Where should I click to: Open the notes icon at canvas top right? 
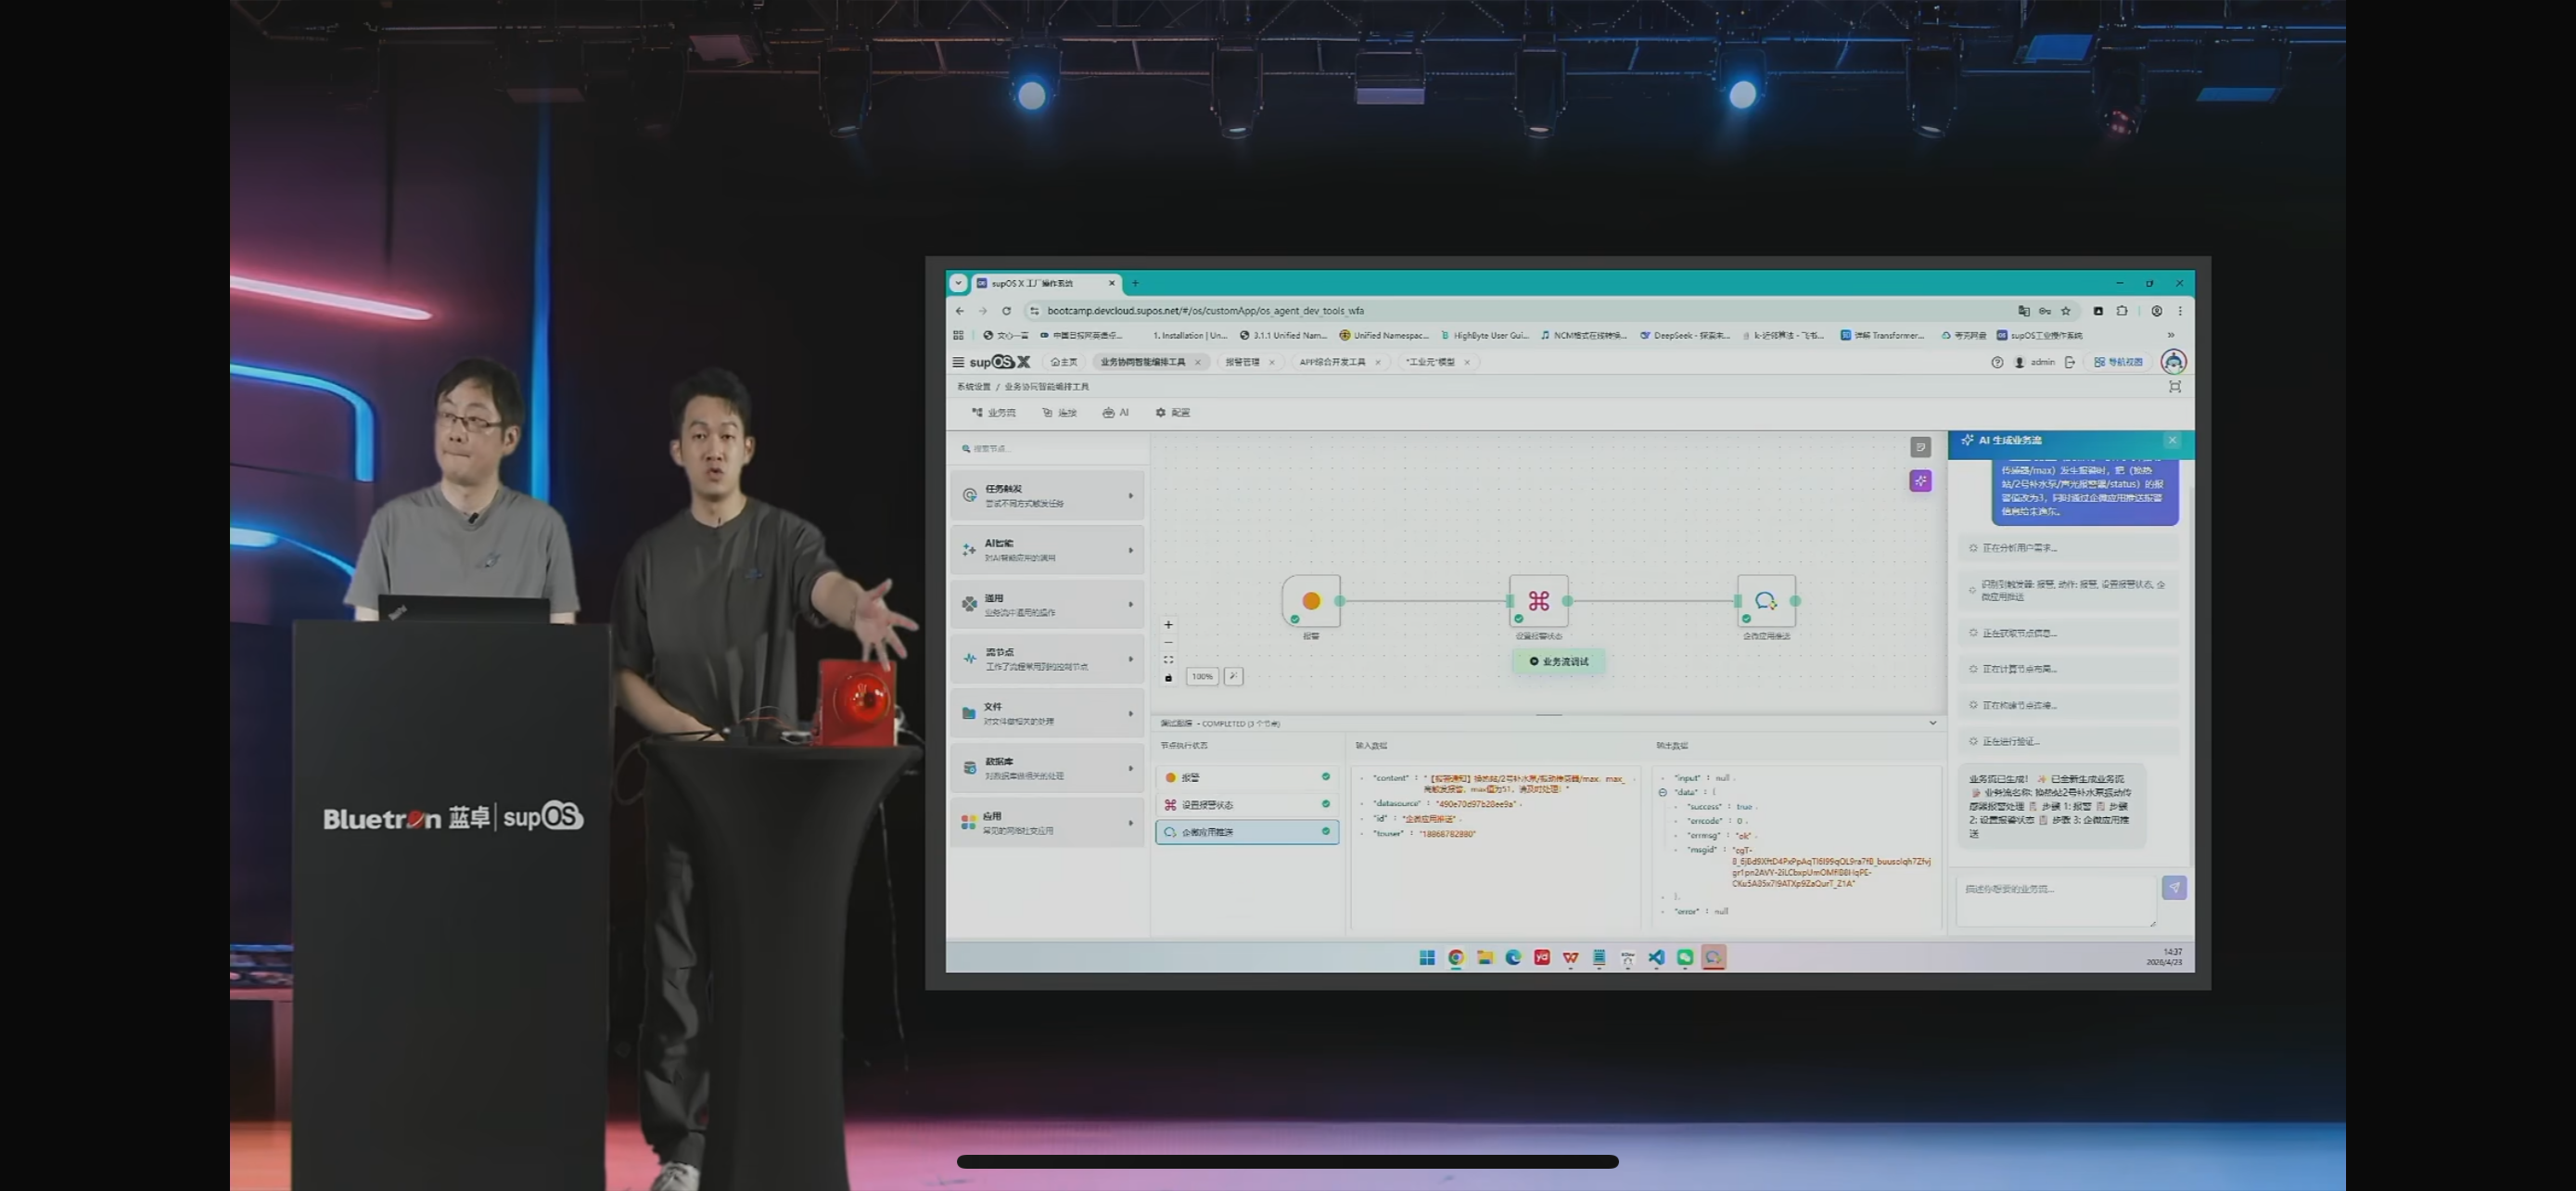(1920, 447)
